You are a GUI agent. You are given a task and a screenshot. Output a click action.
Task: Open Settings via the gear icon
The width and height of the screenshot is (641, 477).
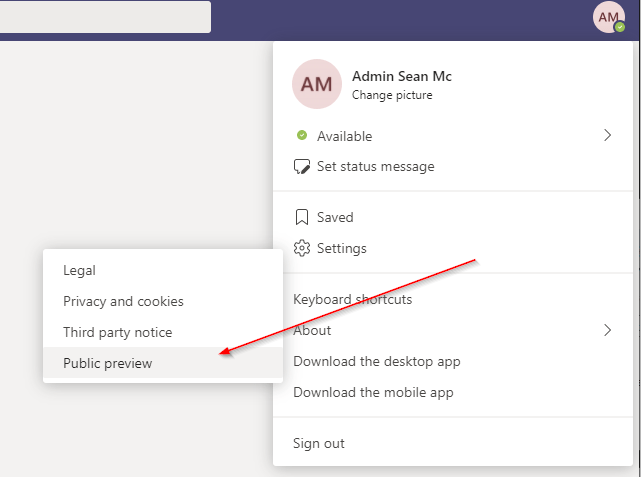click(301, 248)
